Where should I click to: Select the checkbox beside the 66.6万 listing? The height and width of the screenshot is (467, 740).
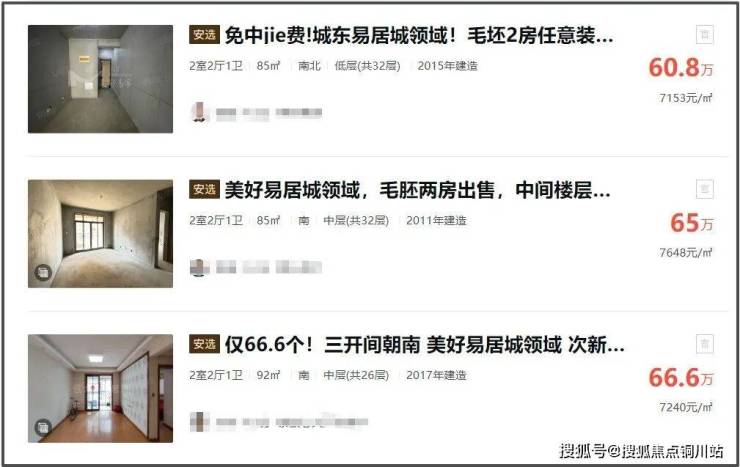click(705, 344)
